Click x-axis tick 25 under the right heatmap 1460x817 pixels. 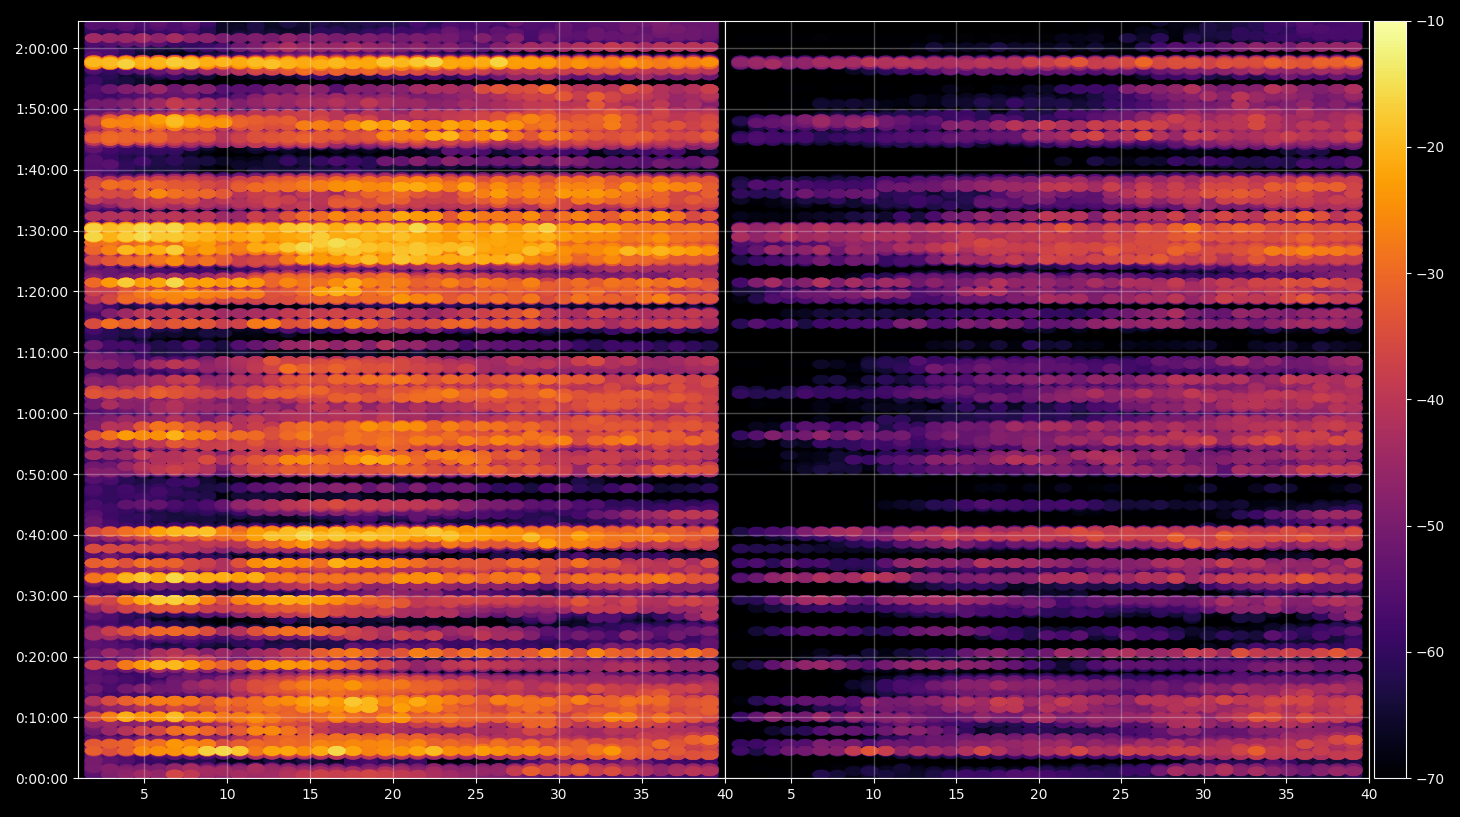(1121, 795)
